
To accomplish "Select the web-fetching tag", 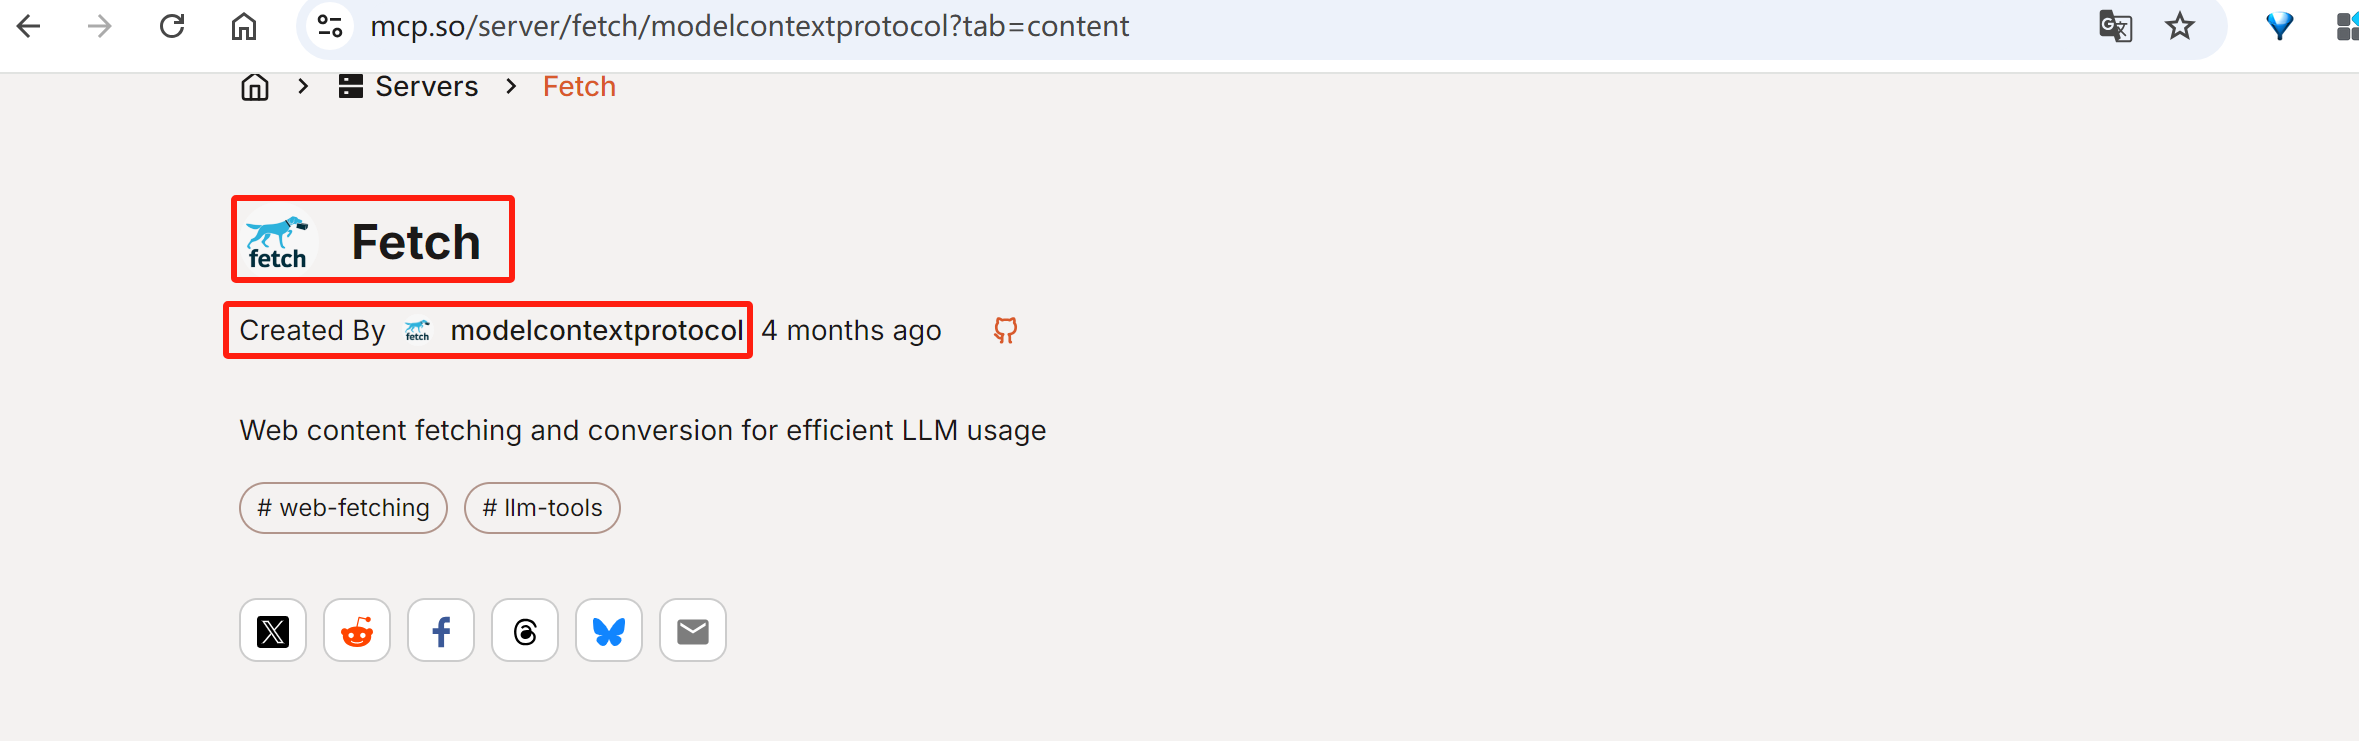I will [343, 508].
